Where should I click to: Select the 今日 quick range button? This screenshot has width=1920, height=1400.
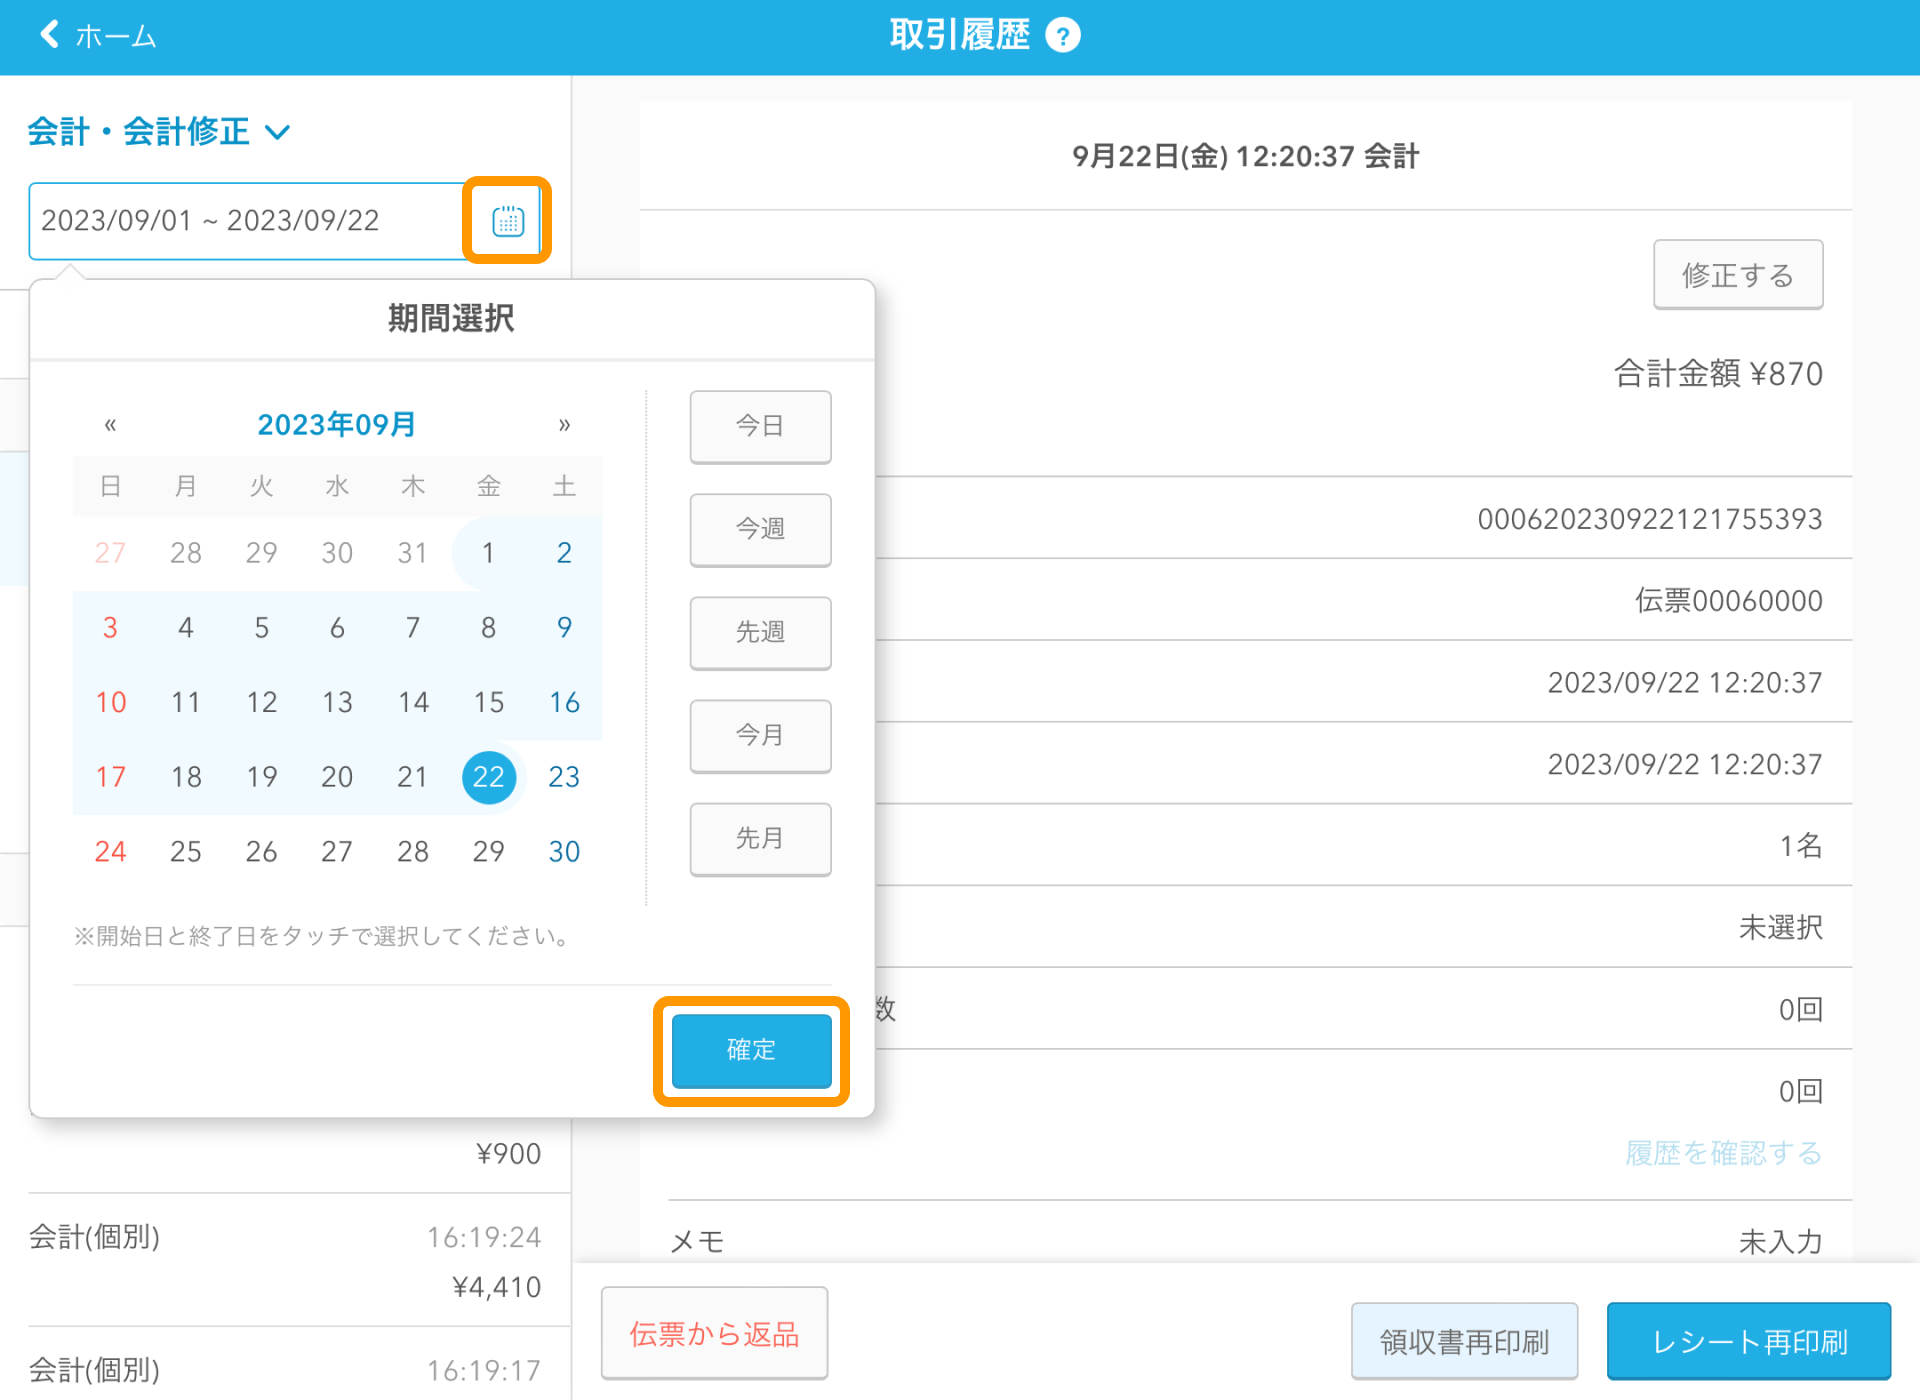[x=760, y=427]
